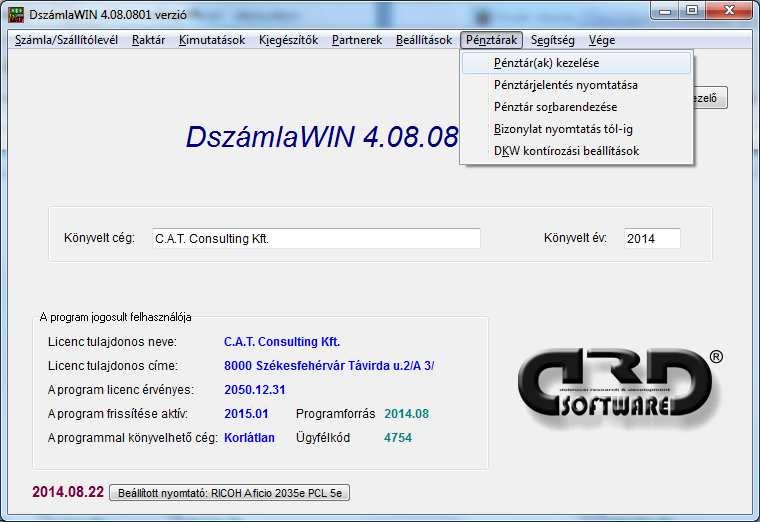Close the DszámlaWIN window

point(728,11)
